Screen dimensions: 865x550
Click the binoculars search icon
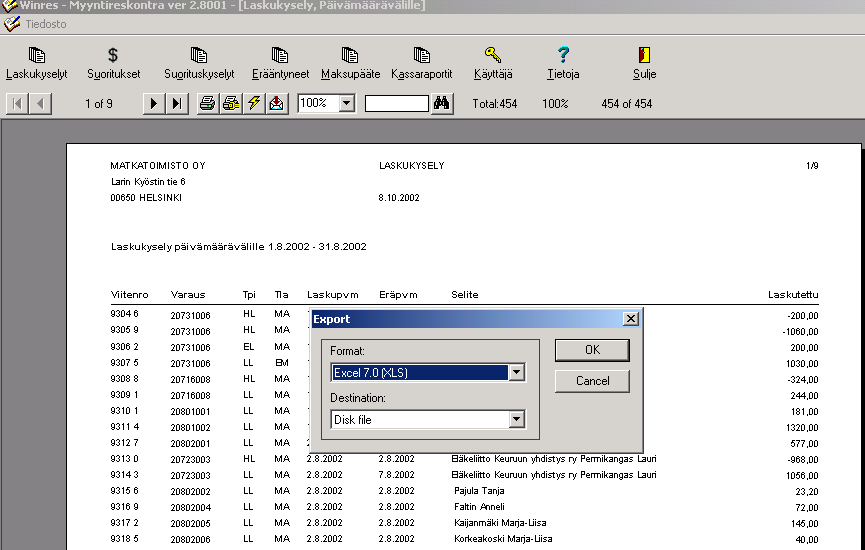[441, 104]
